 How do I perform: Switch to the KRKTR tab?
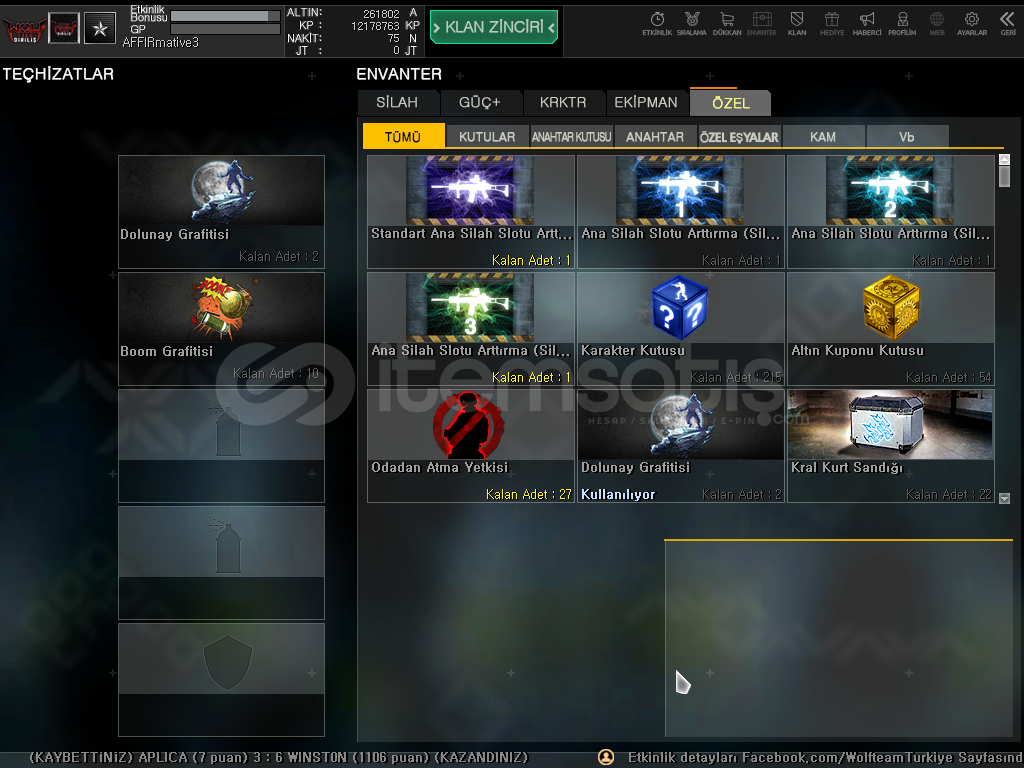[x=563, y=103]
